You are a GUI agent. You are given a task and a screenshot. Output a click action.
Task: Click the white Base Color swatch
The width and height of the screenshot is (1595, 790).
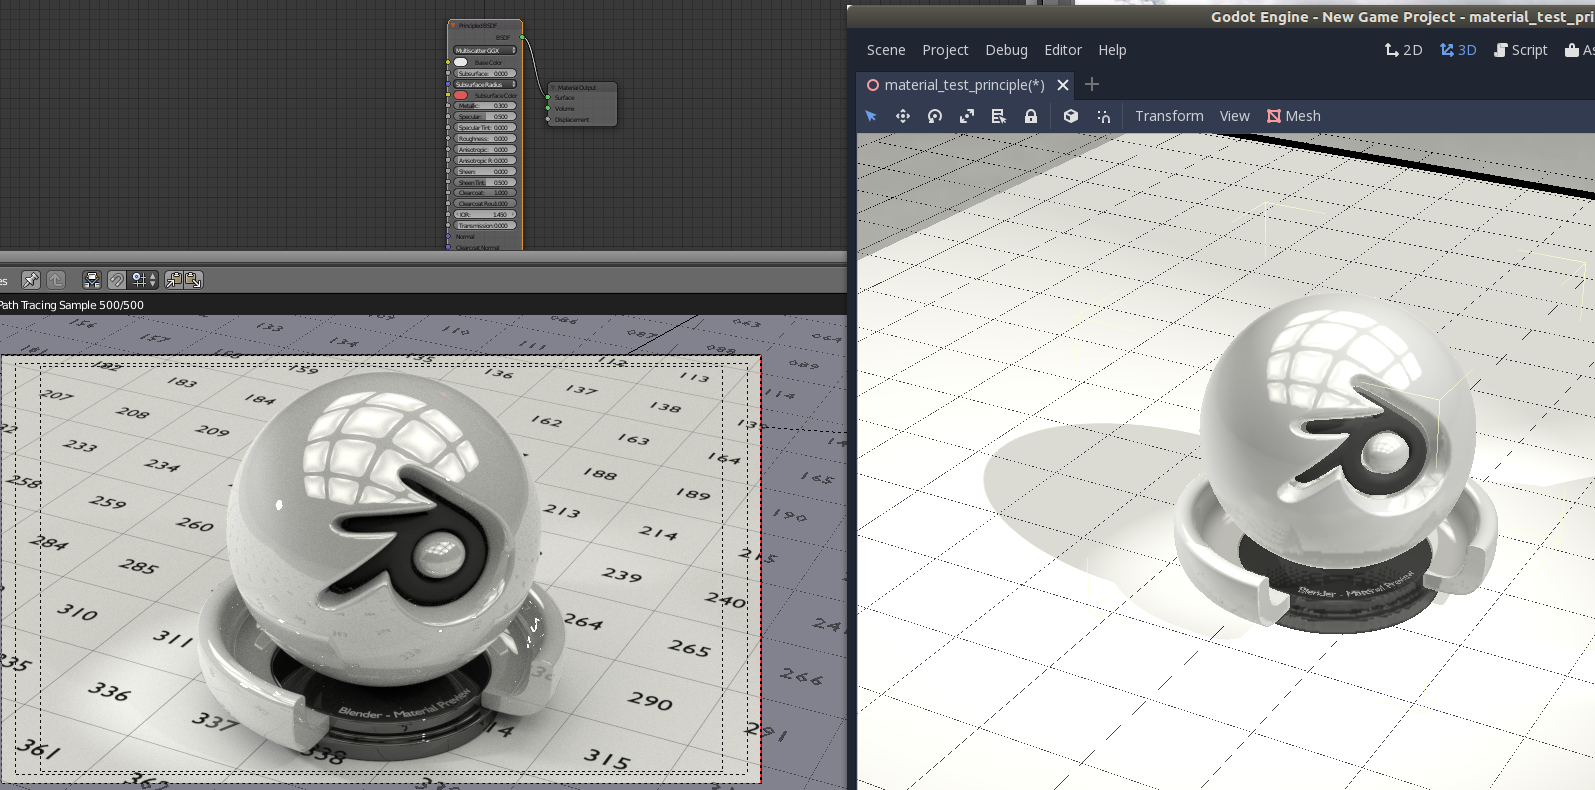460,62
